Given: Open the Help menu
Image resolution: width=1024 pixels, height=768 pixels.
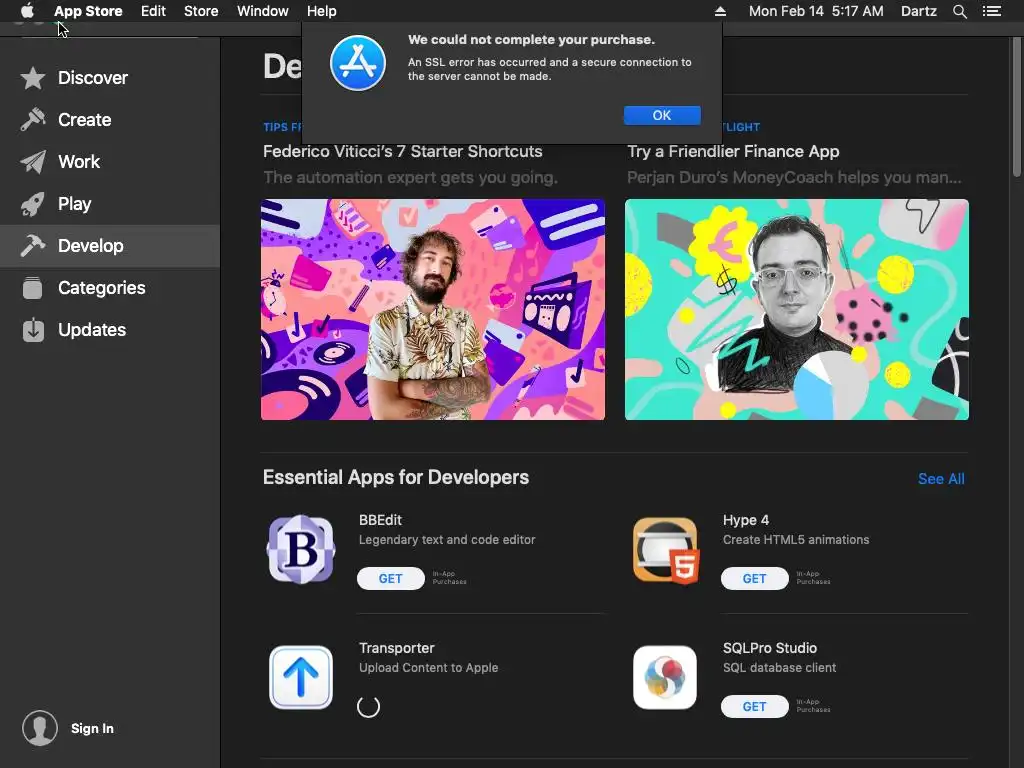Looking at the screenshot, I should point(321,11).
